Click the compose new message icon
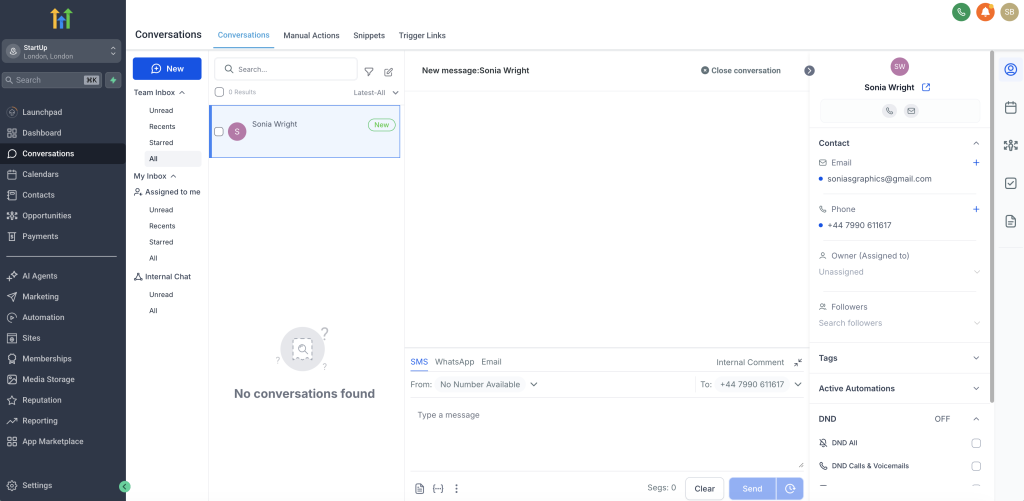This screenshot has width=1024, height=501. pos(389,71)
